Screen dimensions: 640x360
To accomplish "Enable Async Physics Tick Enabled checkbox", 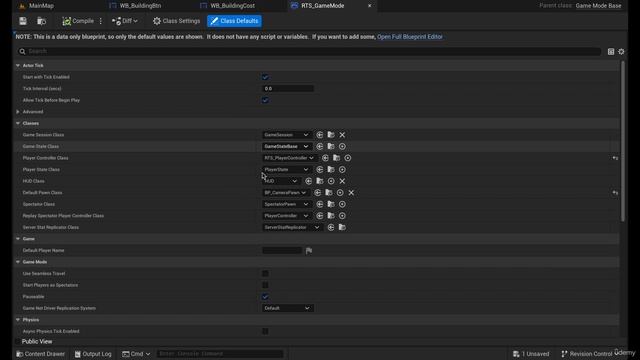I will coord(265,331).
